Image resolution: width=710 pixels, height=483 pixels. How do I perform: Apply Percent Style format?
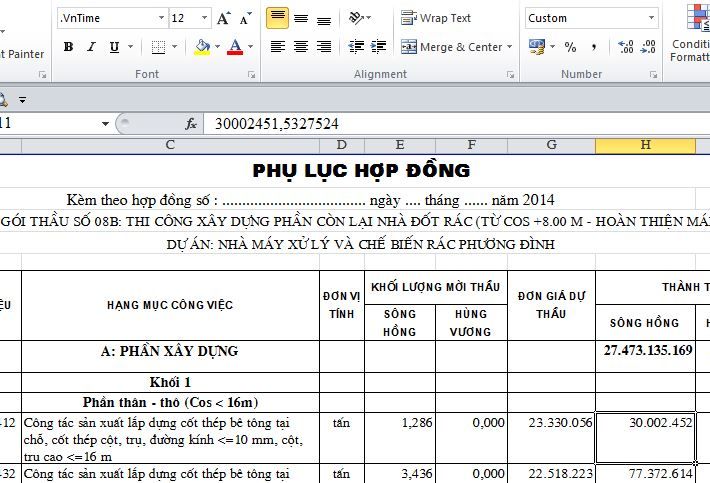(x=570, y=47)
